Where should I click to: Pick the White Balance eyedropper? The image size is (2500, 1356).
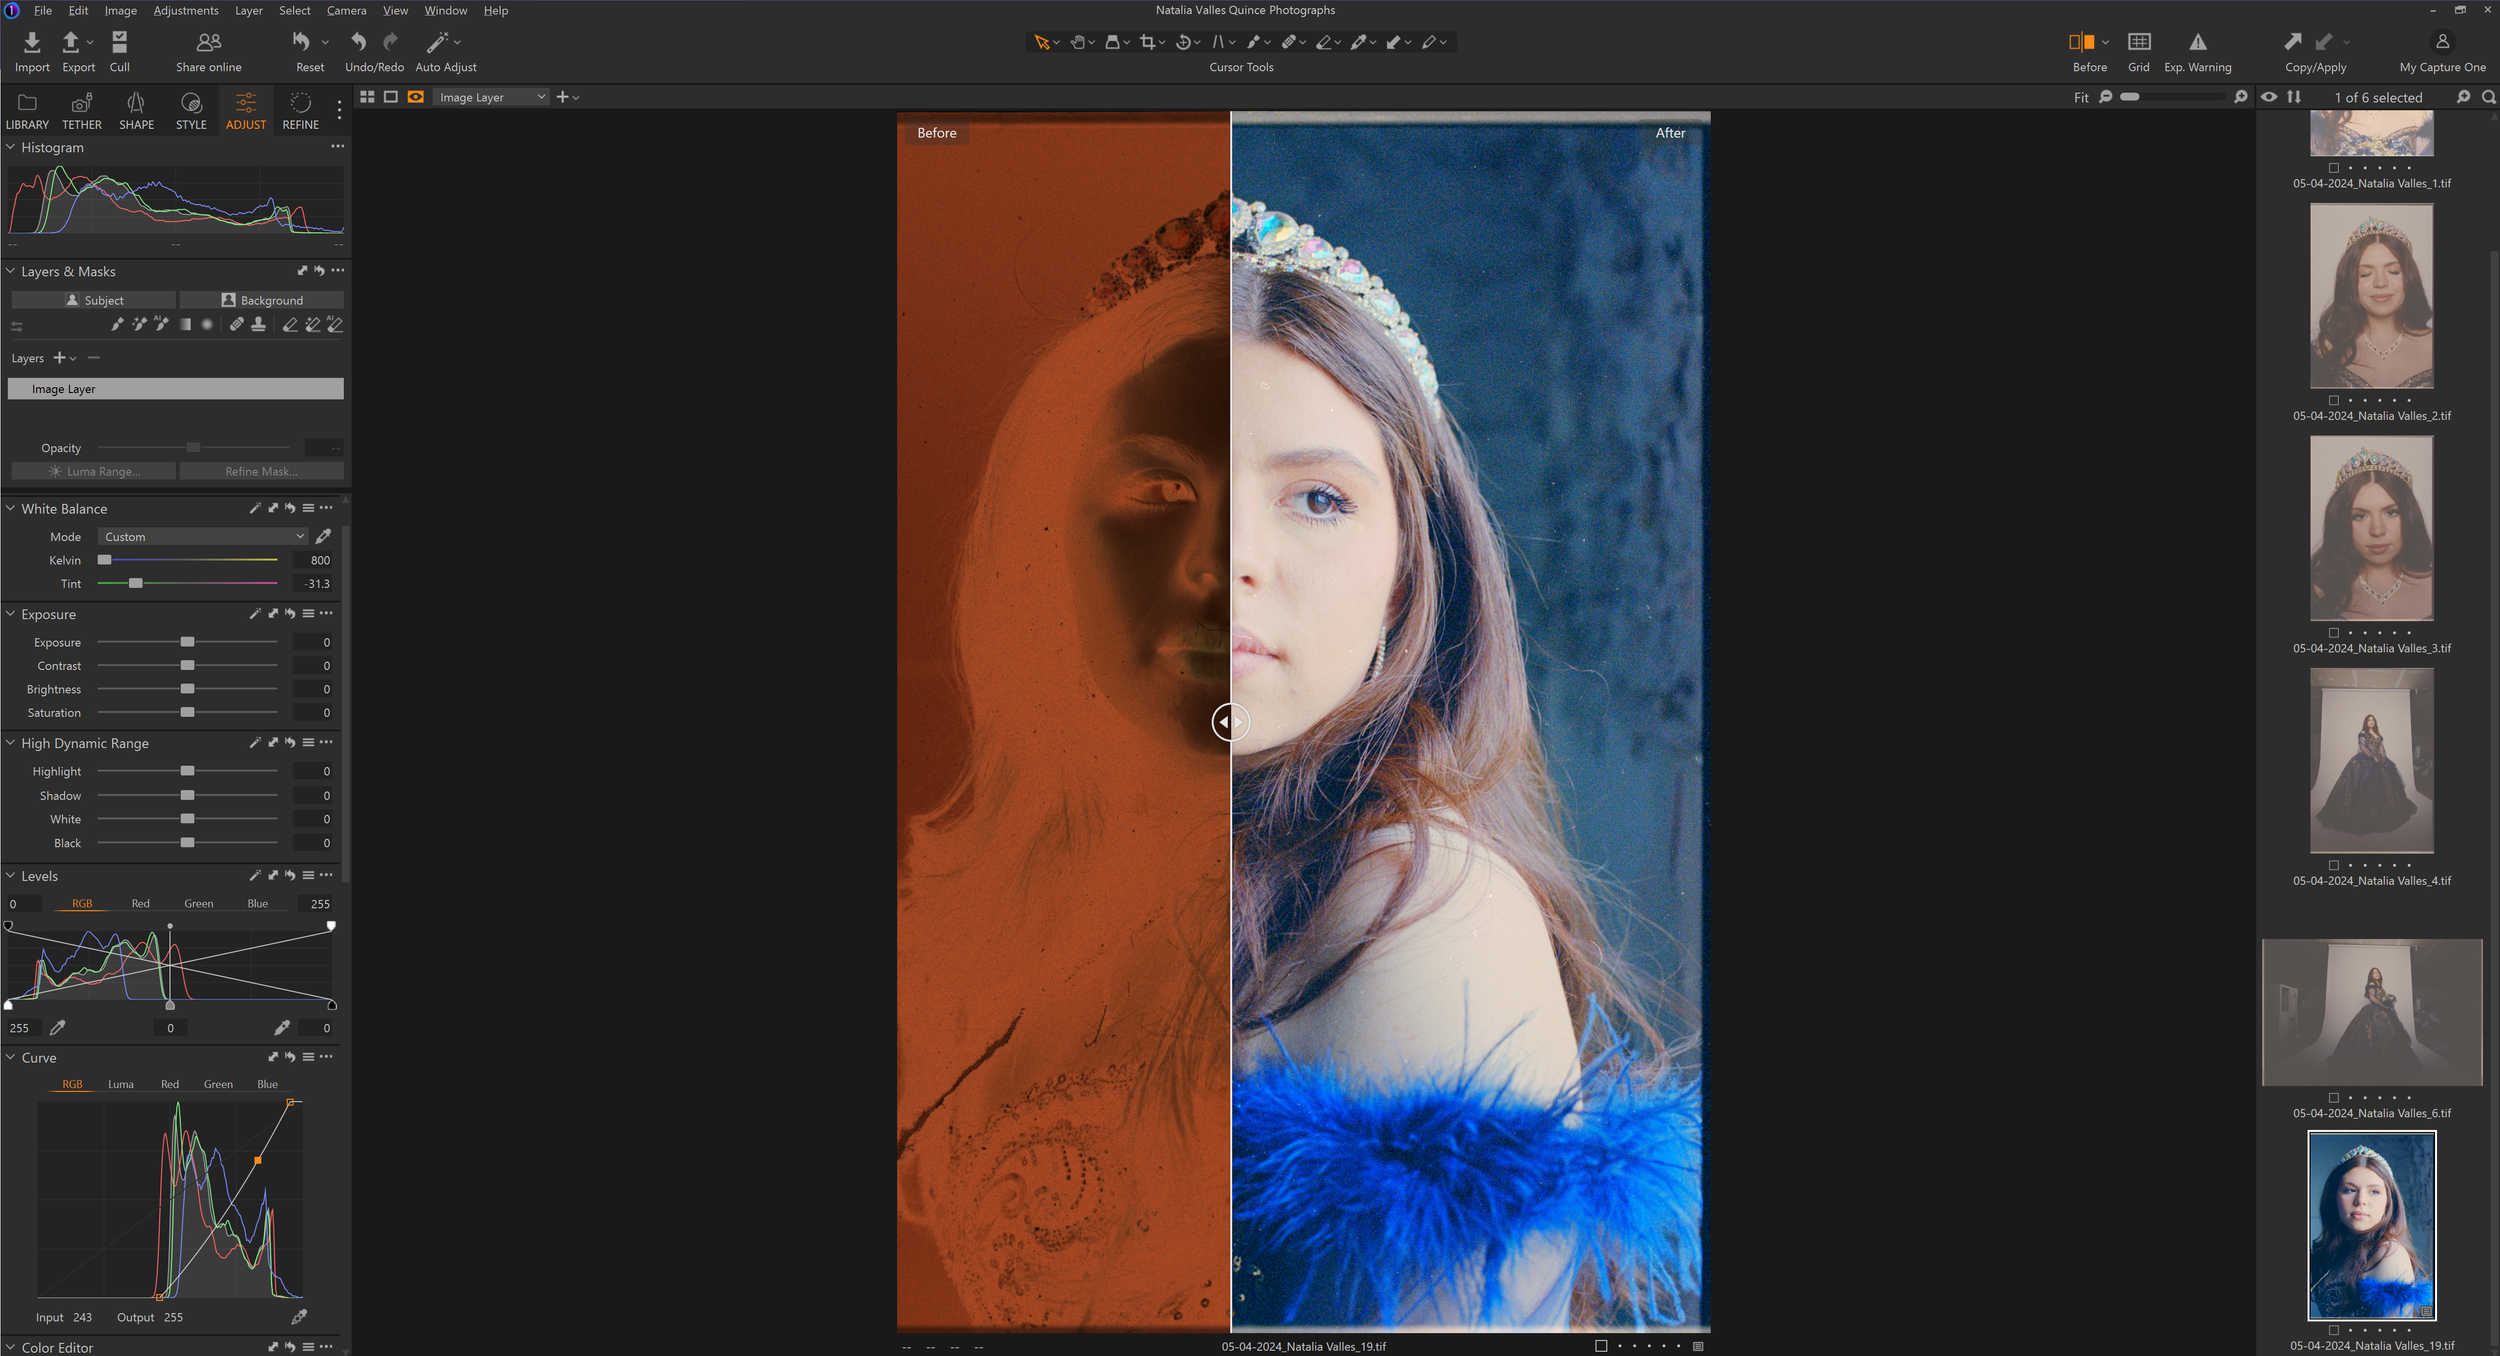pos(323,537)
